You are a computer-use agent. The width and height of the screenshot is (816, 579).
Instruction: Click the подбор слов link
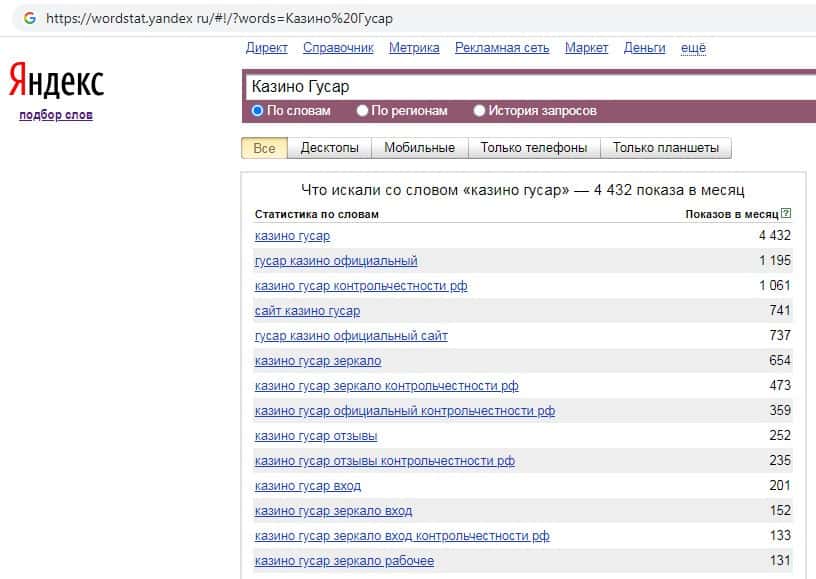56,115
